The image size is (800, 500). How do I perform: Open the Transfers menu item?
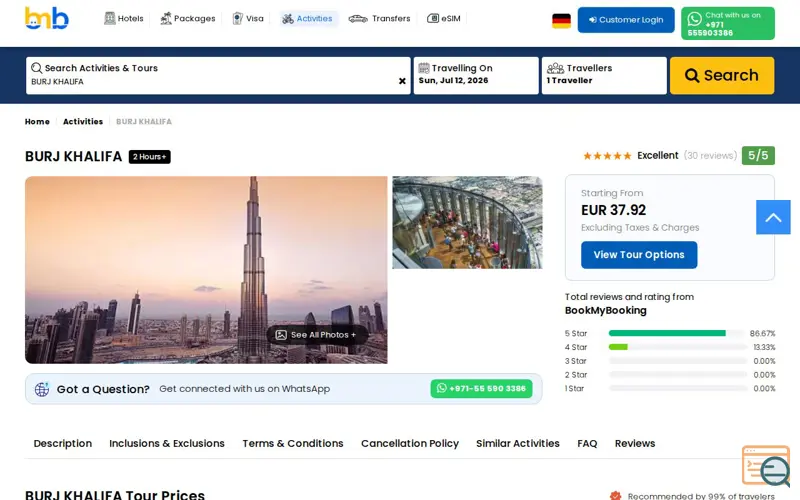380,19
